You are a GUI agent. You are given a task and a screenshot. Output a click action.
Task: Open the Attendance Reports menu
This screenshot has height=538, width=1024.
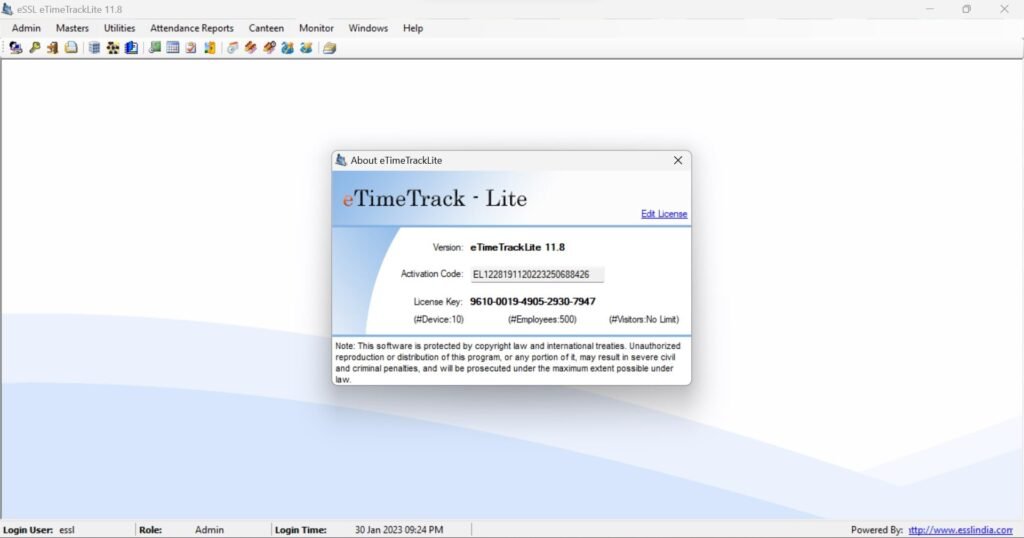tap(192, 28)
